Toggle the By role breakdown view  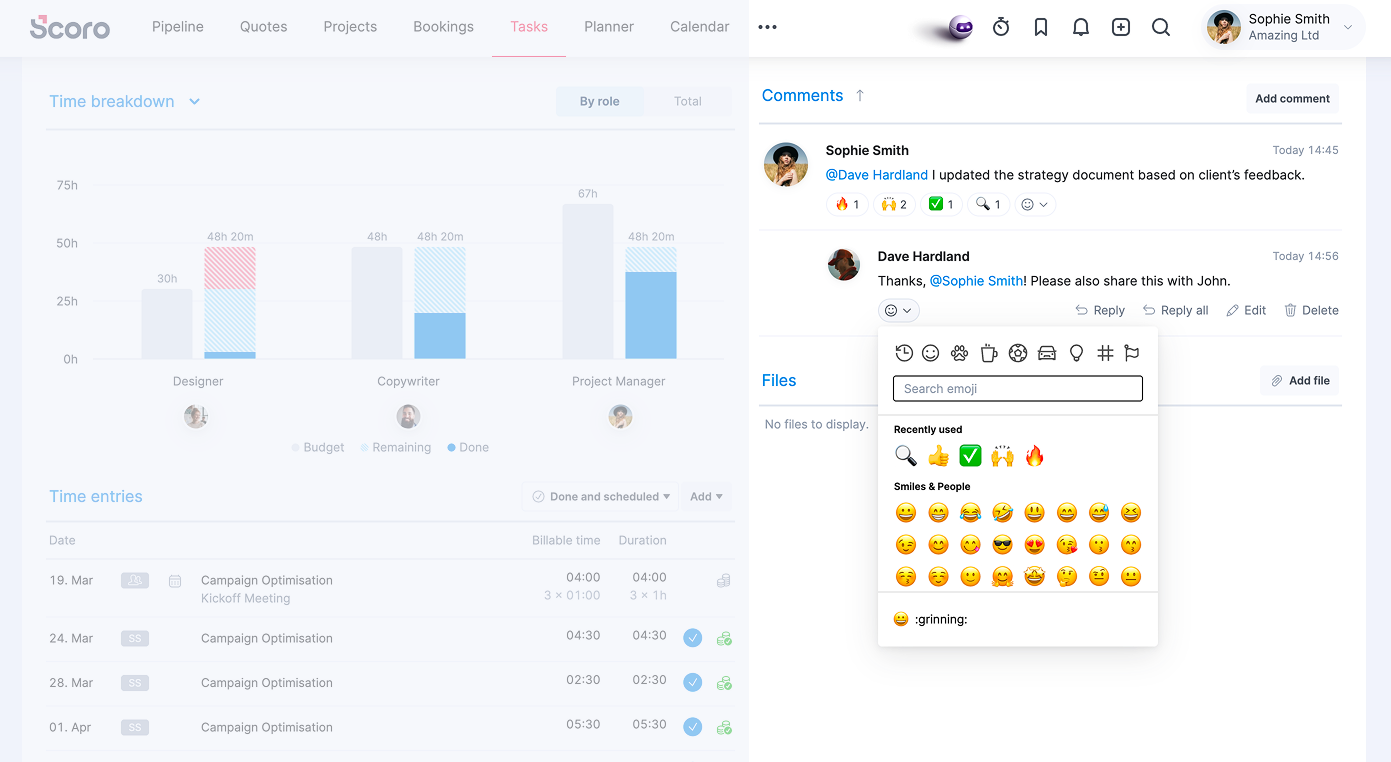click(x=600, y=101)
